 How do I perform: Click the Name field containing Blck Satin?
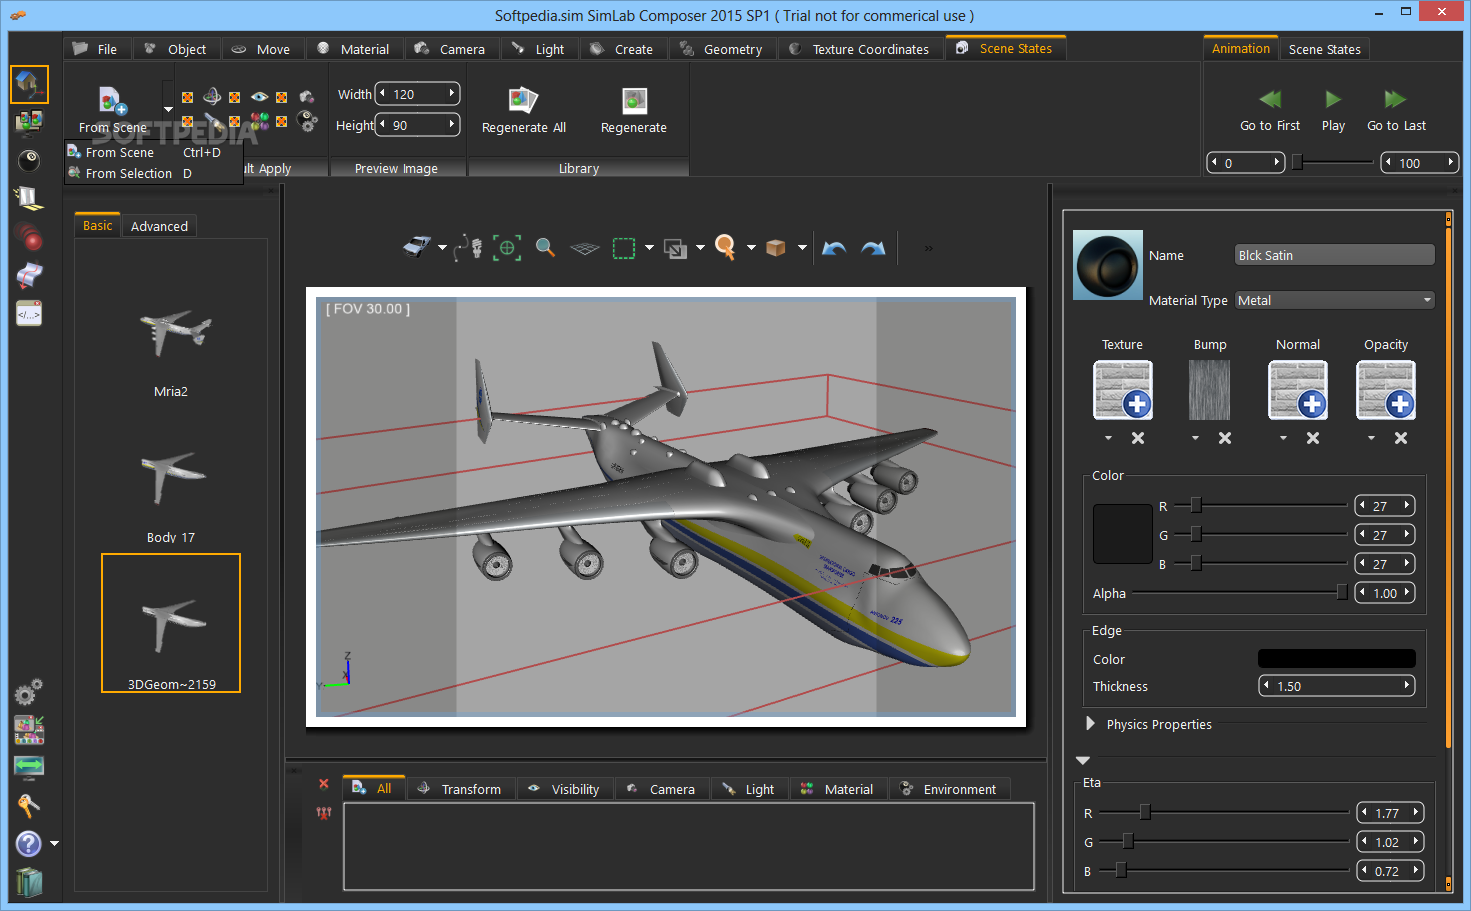1335,255
